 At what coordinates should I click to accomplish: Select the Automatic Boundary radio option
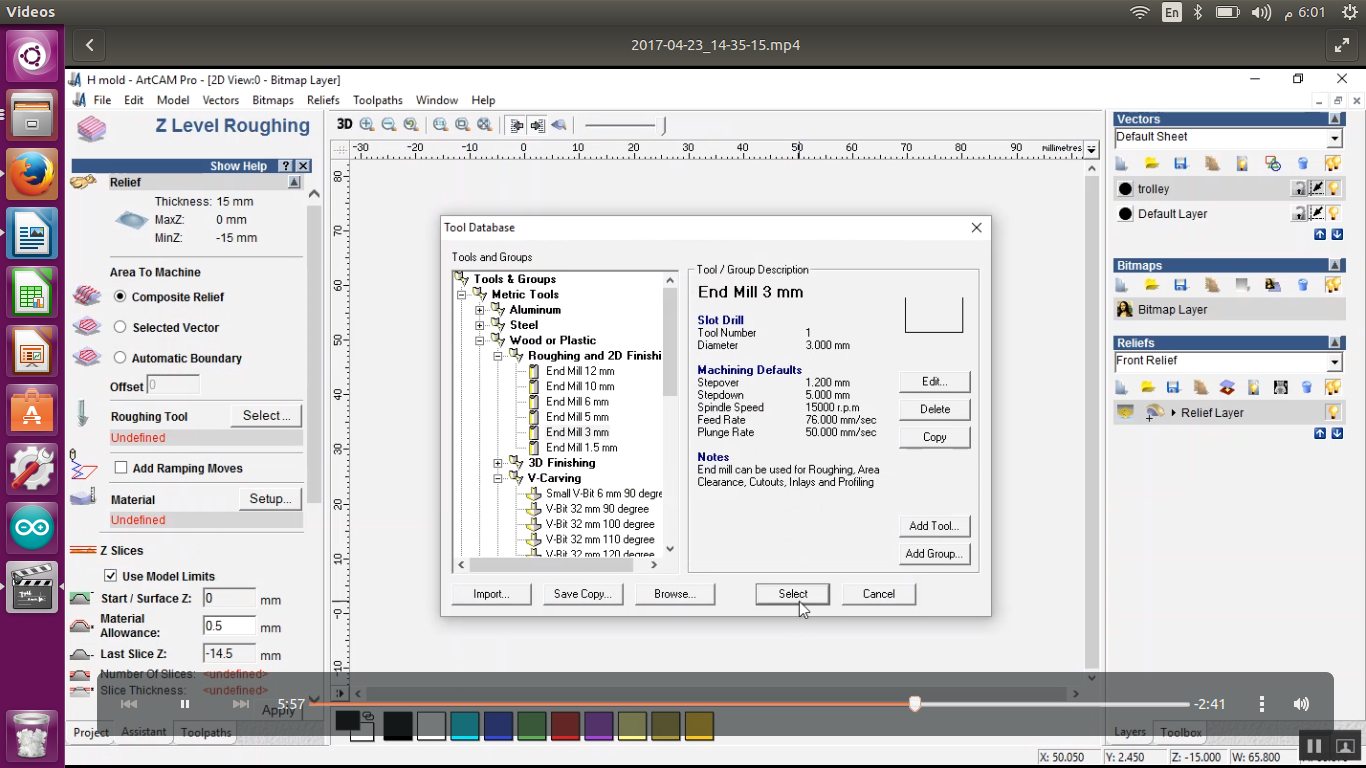pos(120,358)
